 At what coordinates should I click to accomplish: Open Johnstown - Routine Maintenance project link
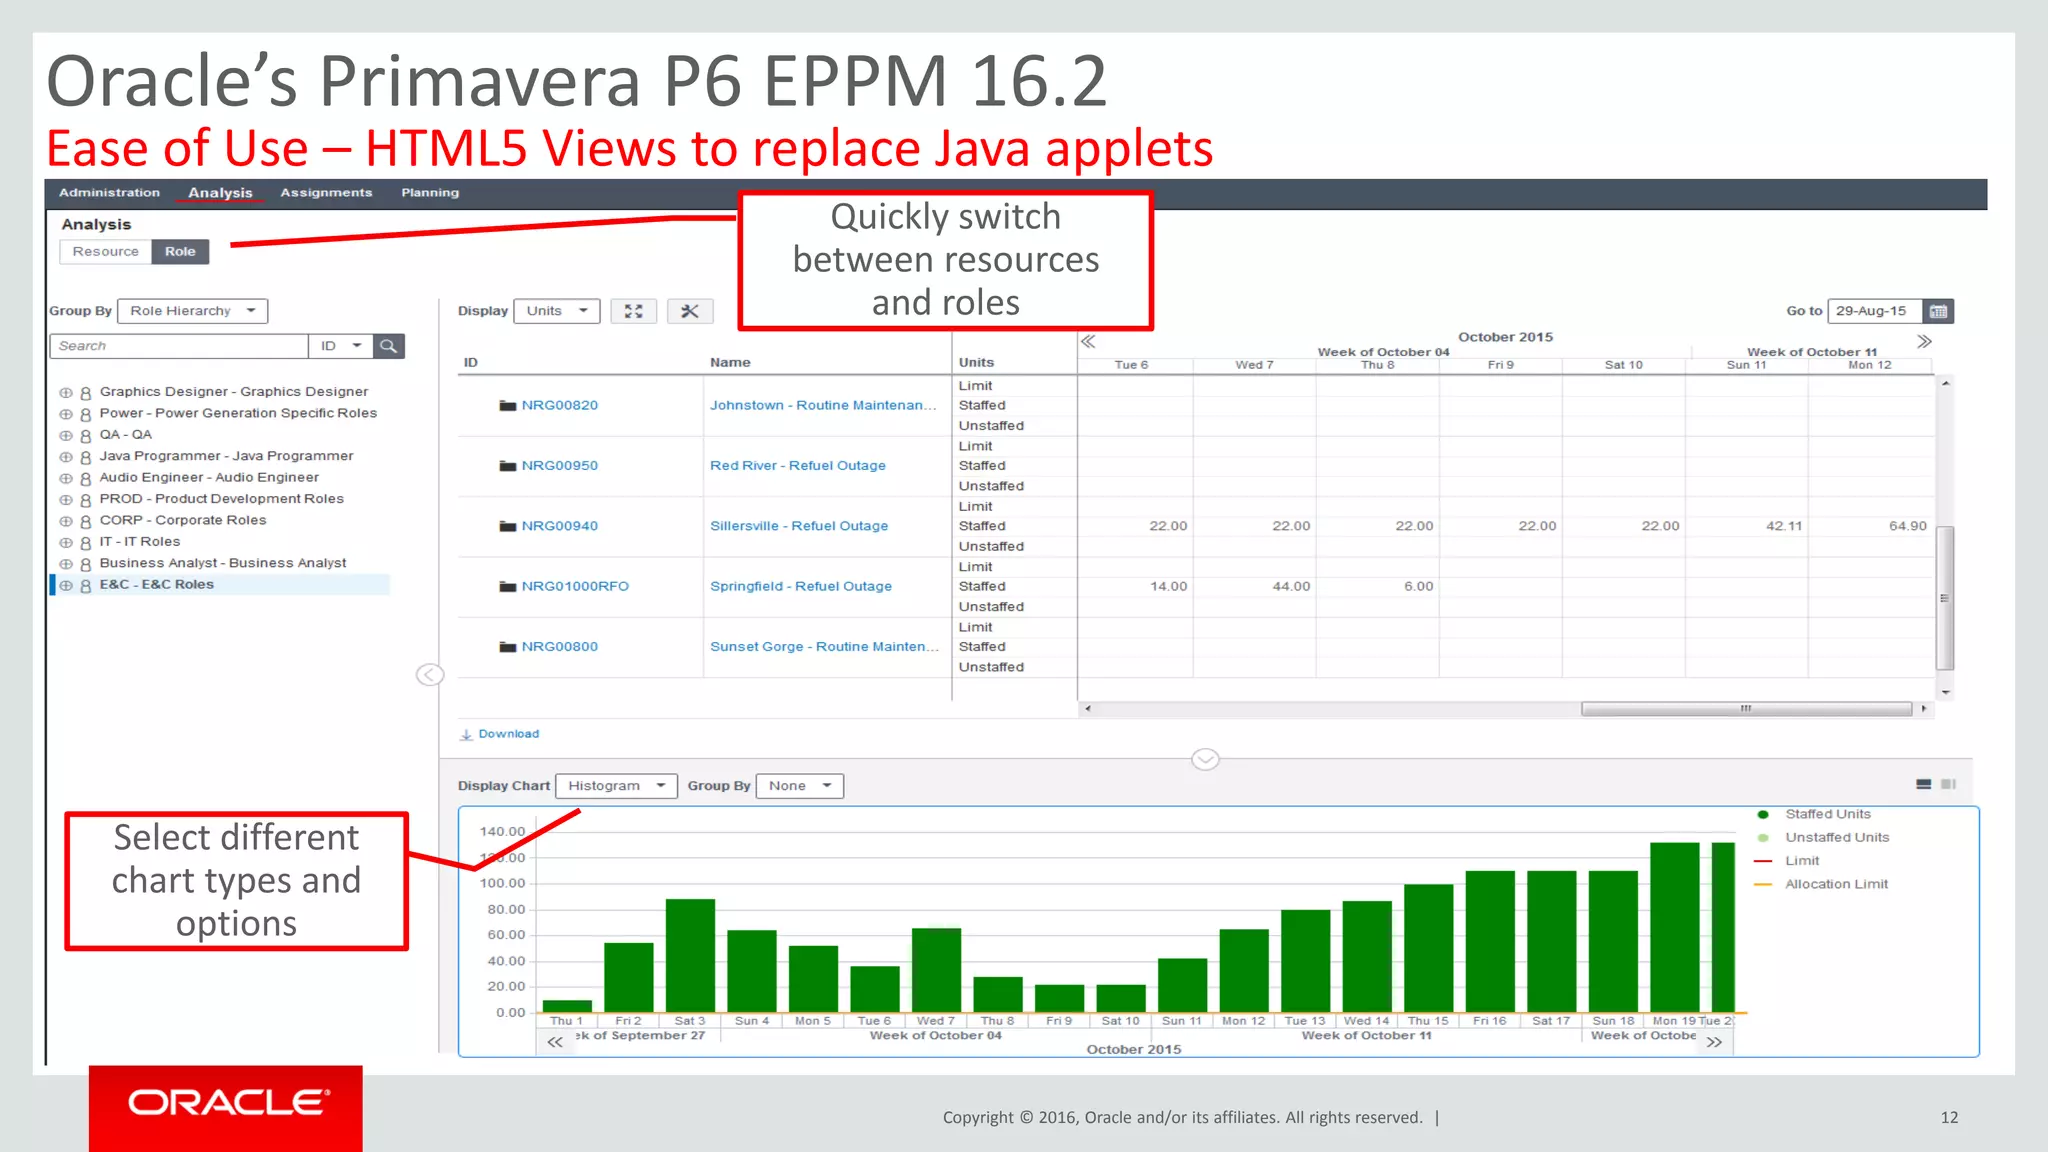point(823,405)
